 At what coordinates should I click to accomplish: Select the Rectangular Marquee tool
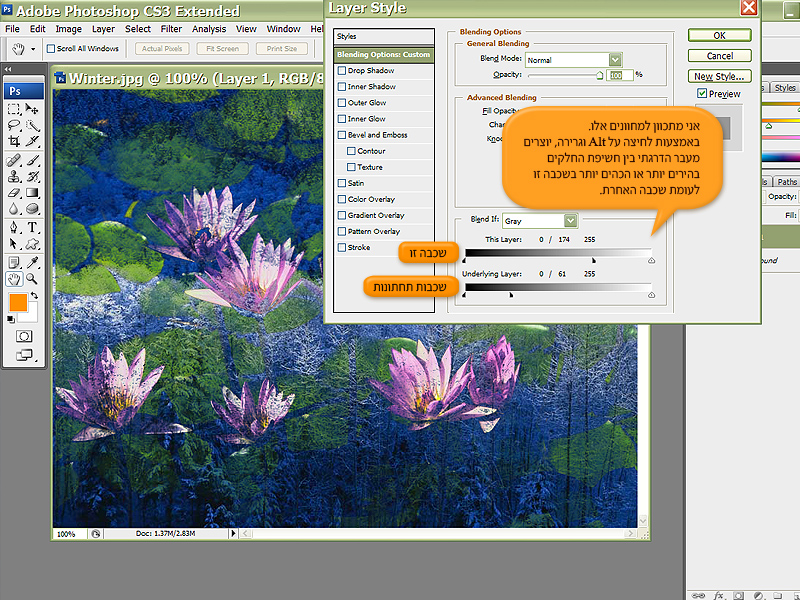coord(14,109)
